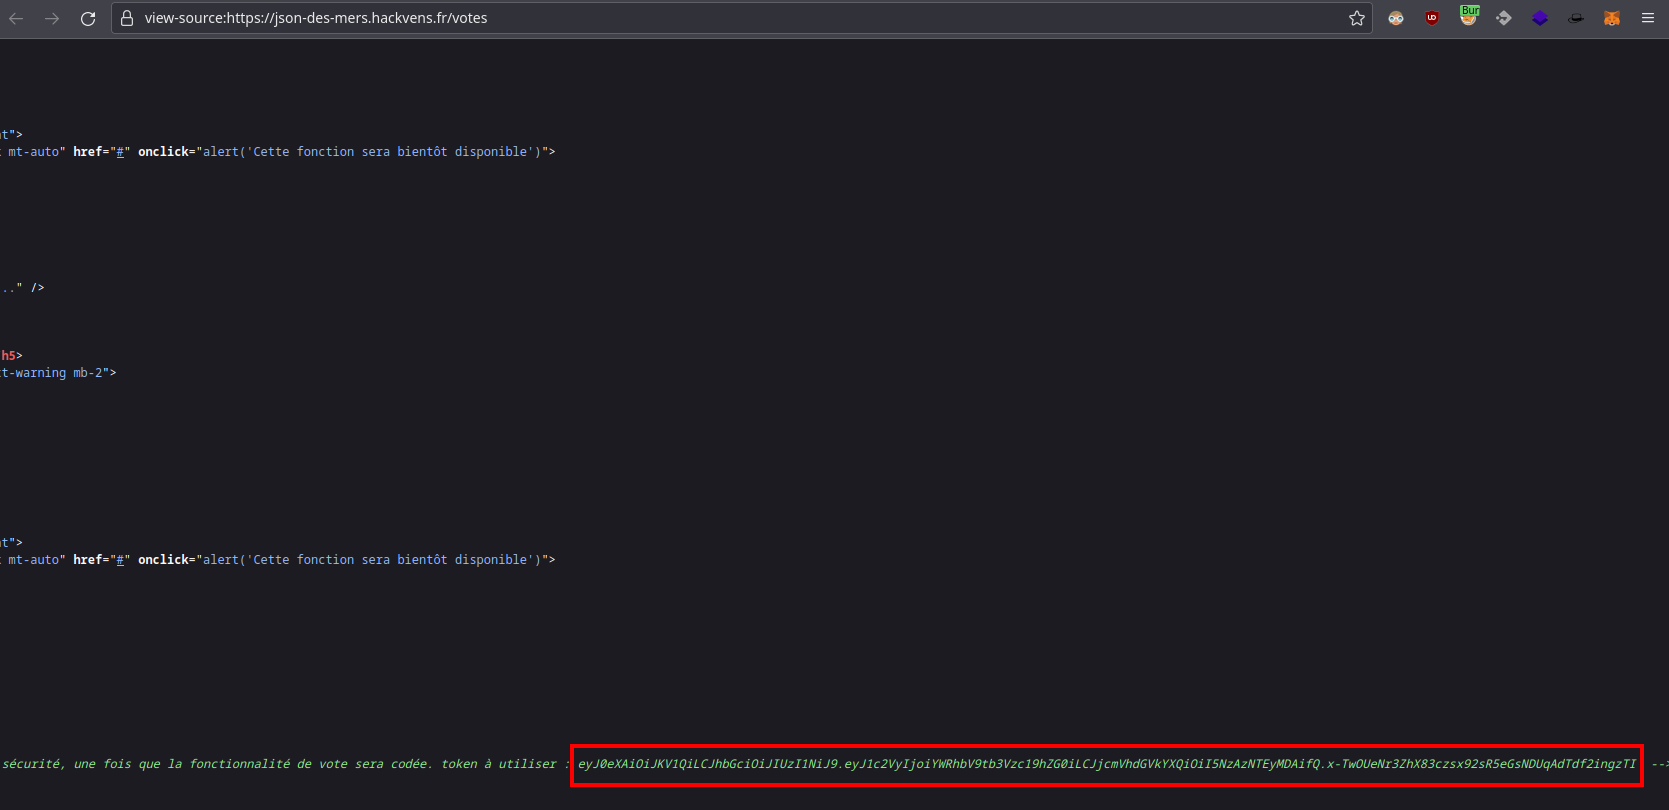Open the MetaMask fox extension
This screenshot has width=1669, height=810.
pyautogui.click(x=1612, y=18)
